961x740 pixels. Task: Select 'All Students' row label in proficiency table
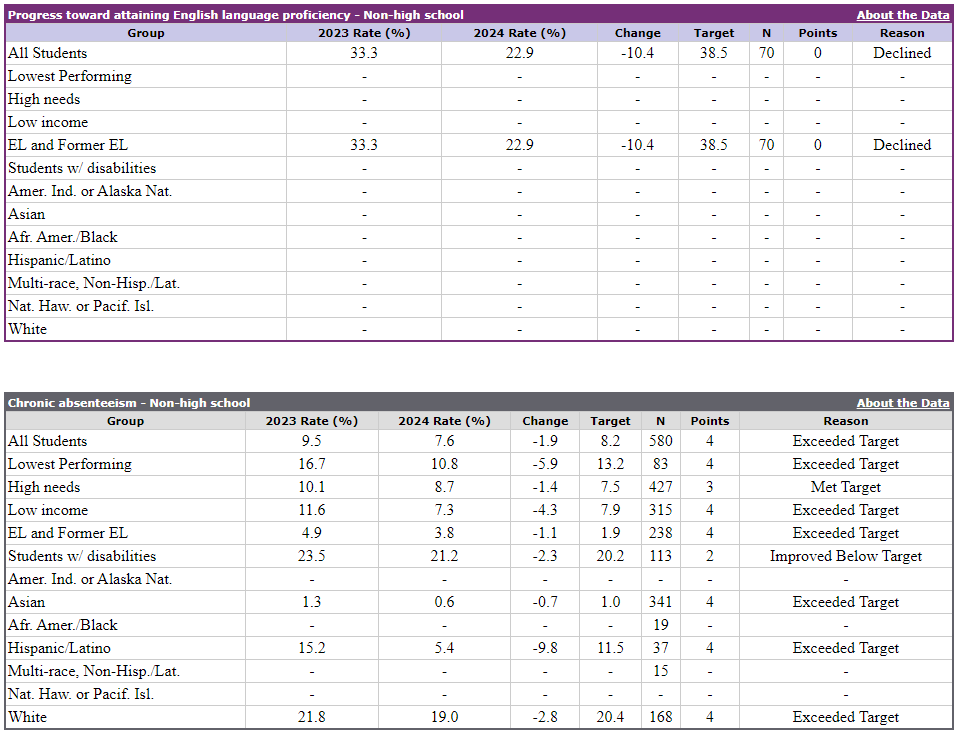pos(47,53)
